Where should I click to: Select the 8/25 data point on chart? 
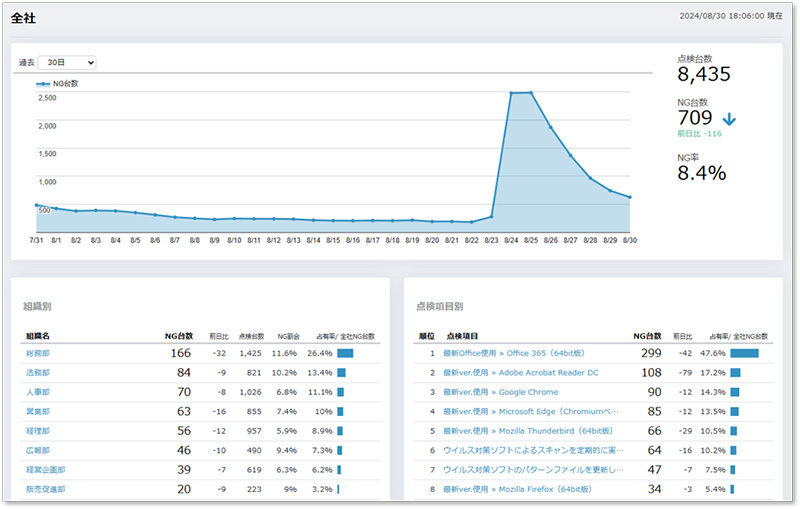[x=531, y=93]
